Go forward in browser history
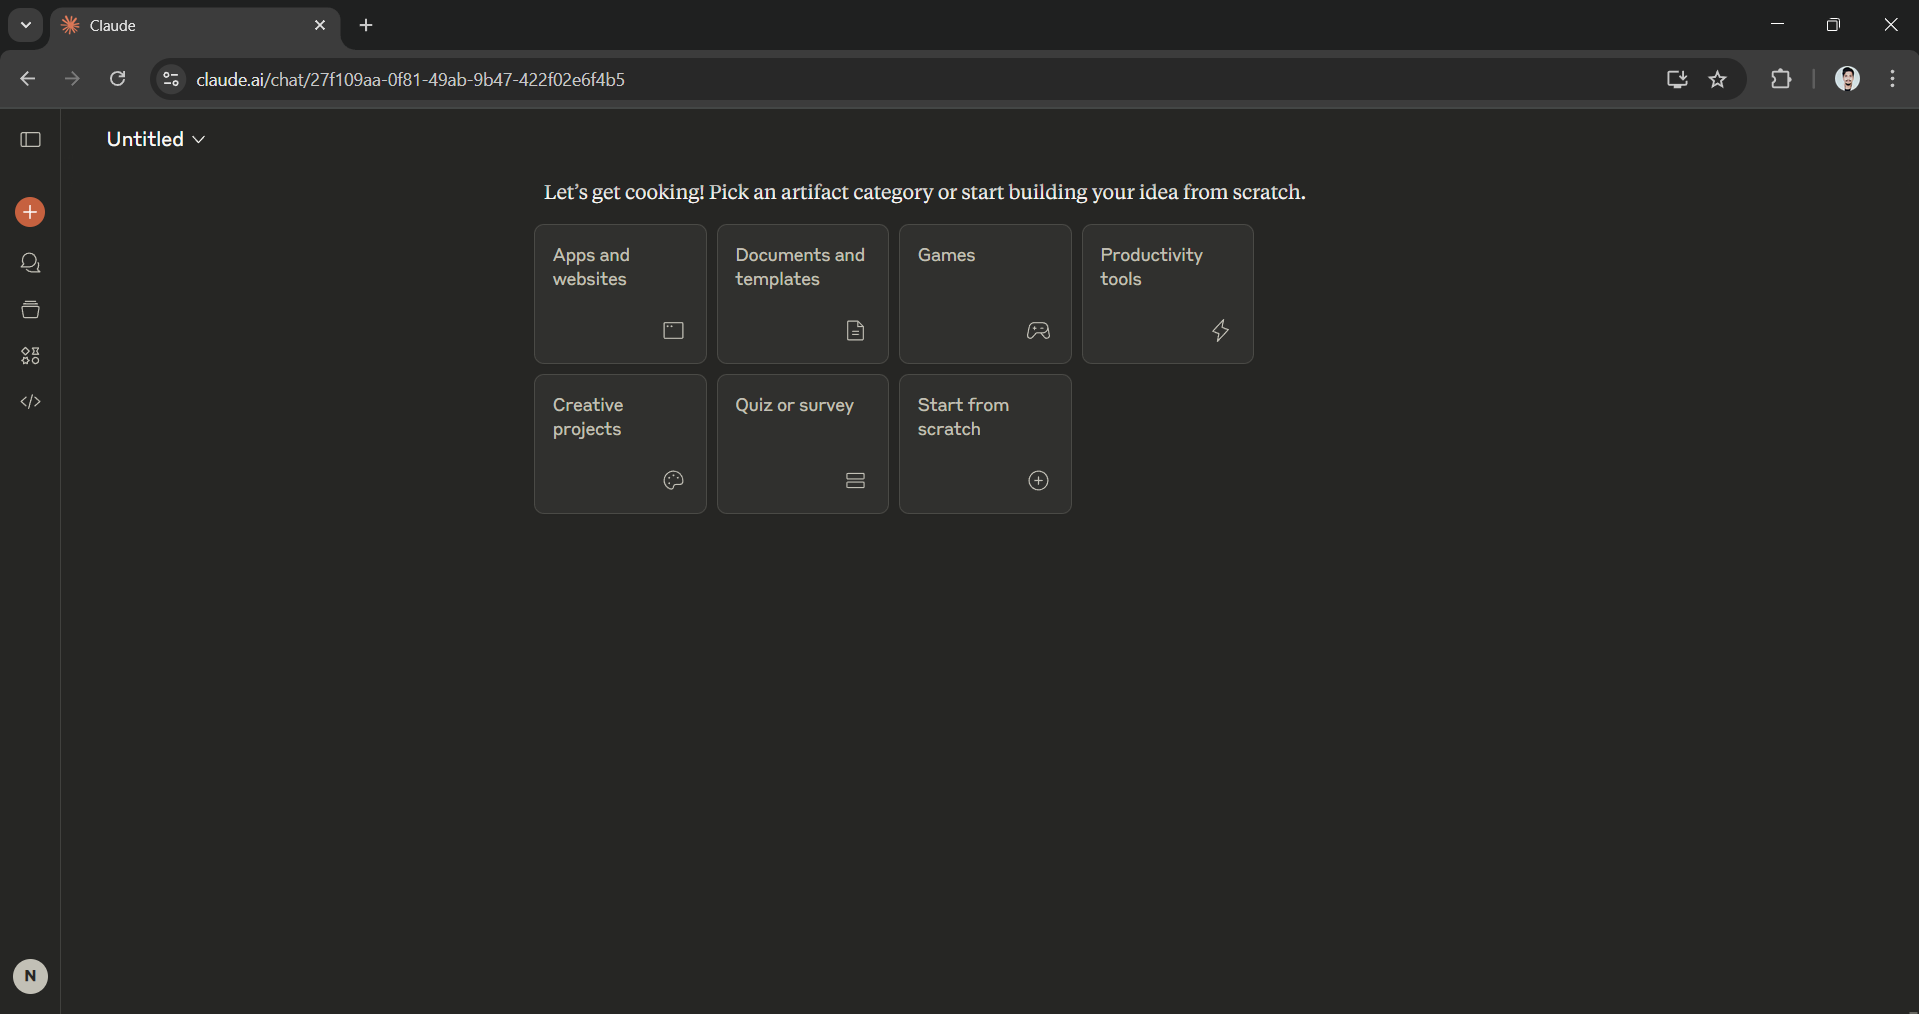 [x=72, y=79]
